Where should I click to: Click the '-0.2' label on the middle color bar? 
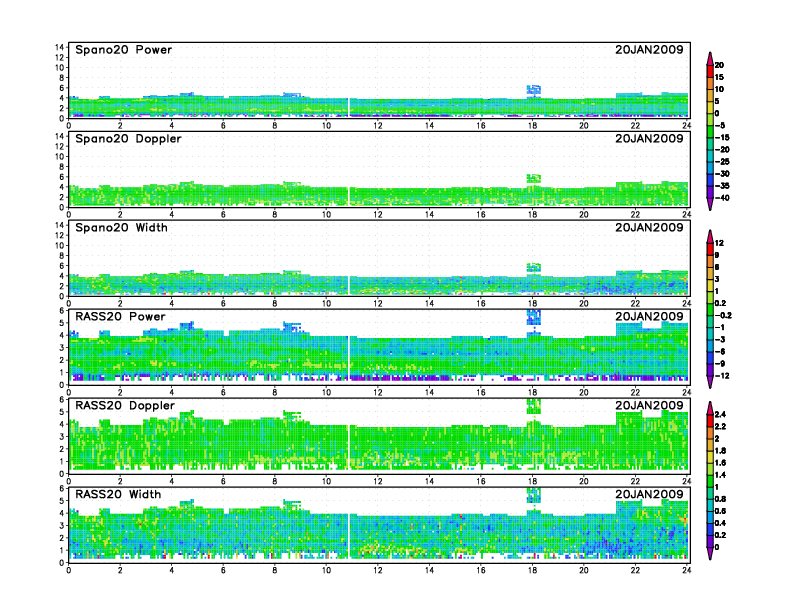(x=723, y=316)
